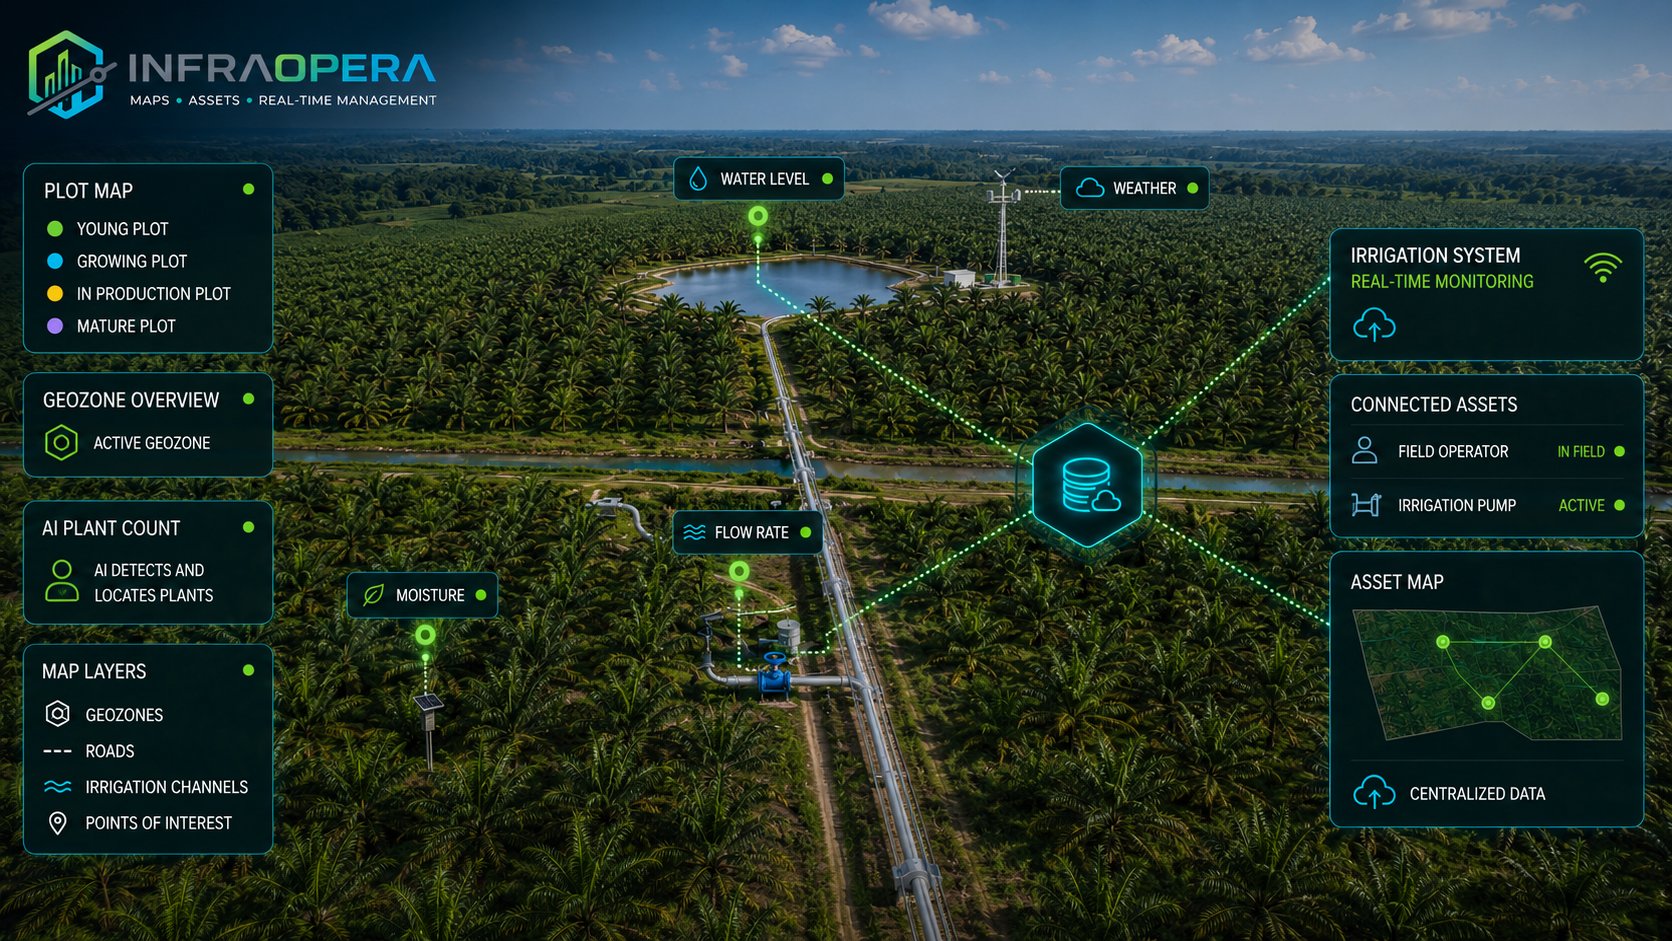Click the Plot Map panel title
The width and height of the screenshot is (1672, 941).
click(x=88, y=191)
